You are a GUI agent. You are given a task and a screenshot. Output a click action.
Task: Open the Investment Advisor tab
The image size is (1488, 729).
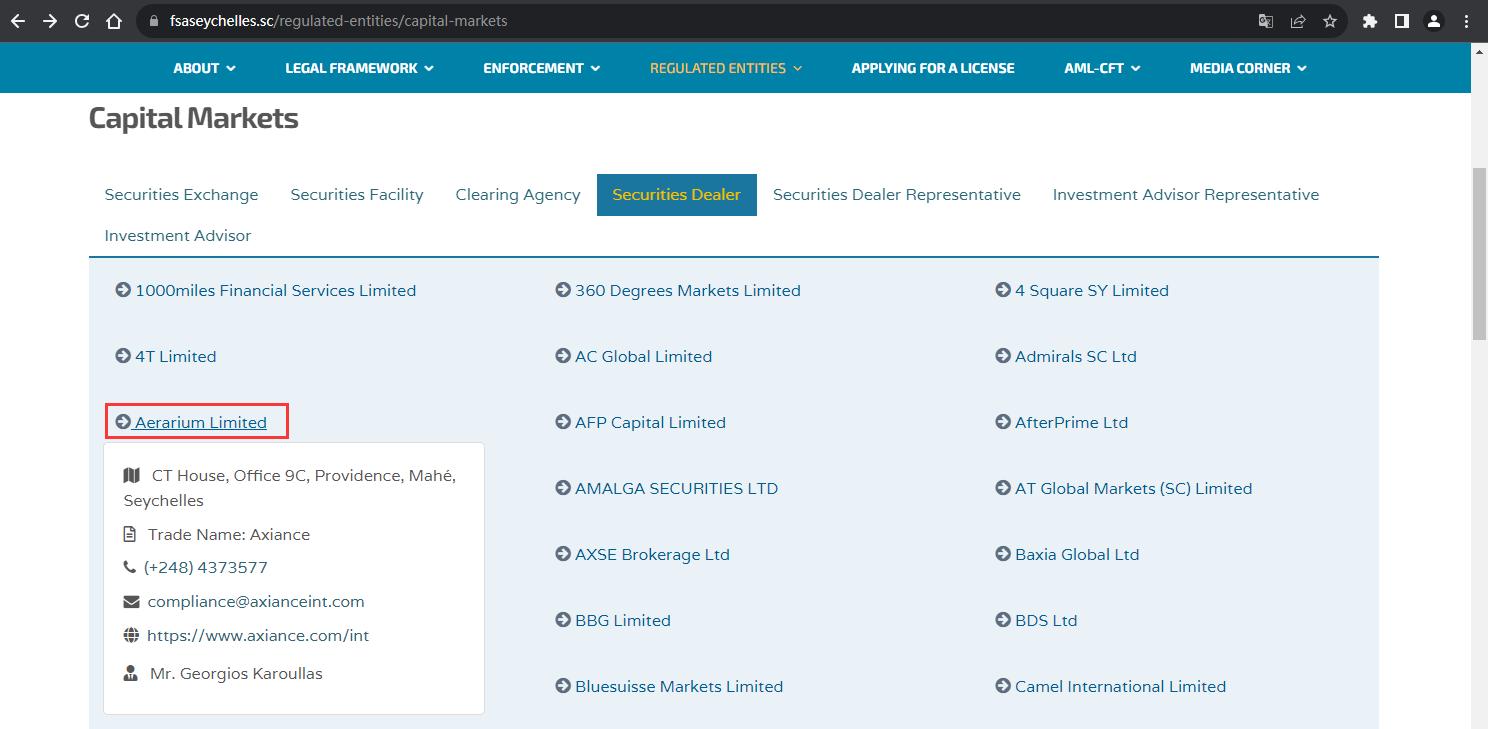[x=178, y=235]
